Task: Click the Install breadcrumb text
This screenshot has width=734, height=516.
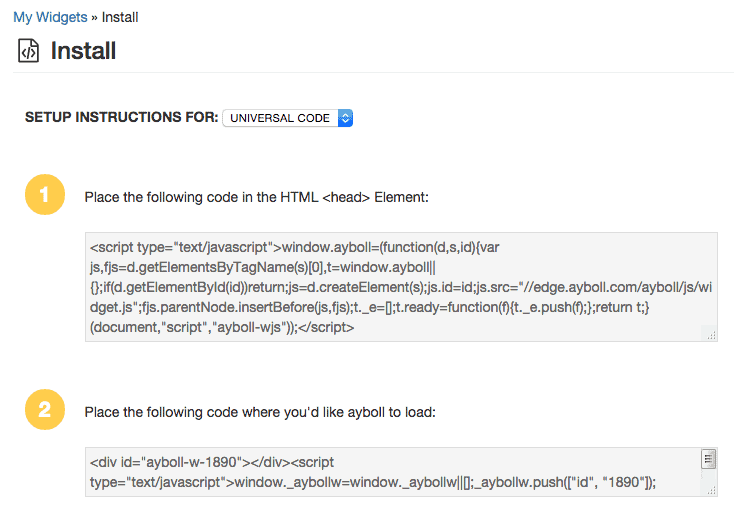Action: (120, 17)
